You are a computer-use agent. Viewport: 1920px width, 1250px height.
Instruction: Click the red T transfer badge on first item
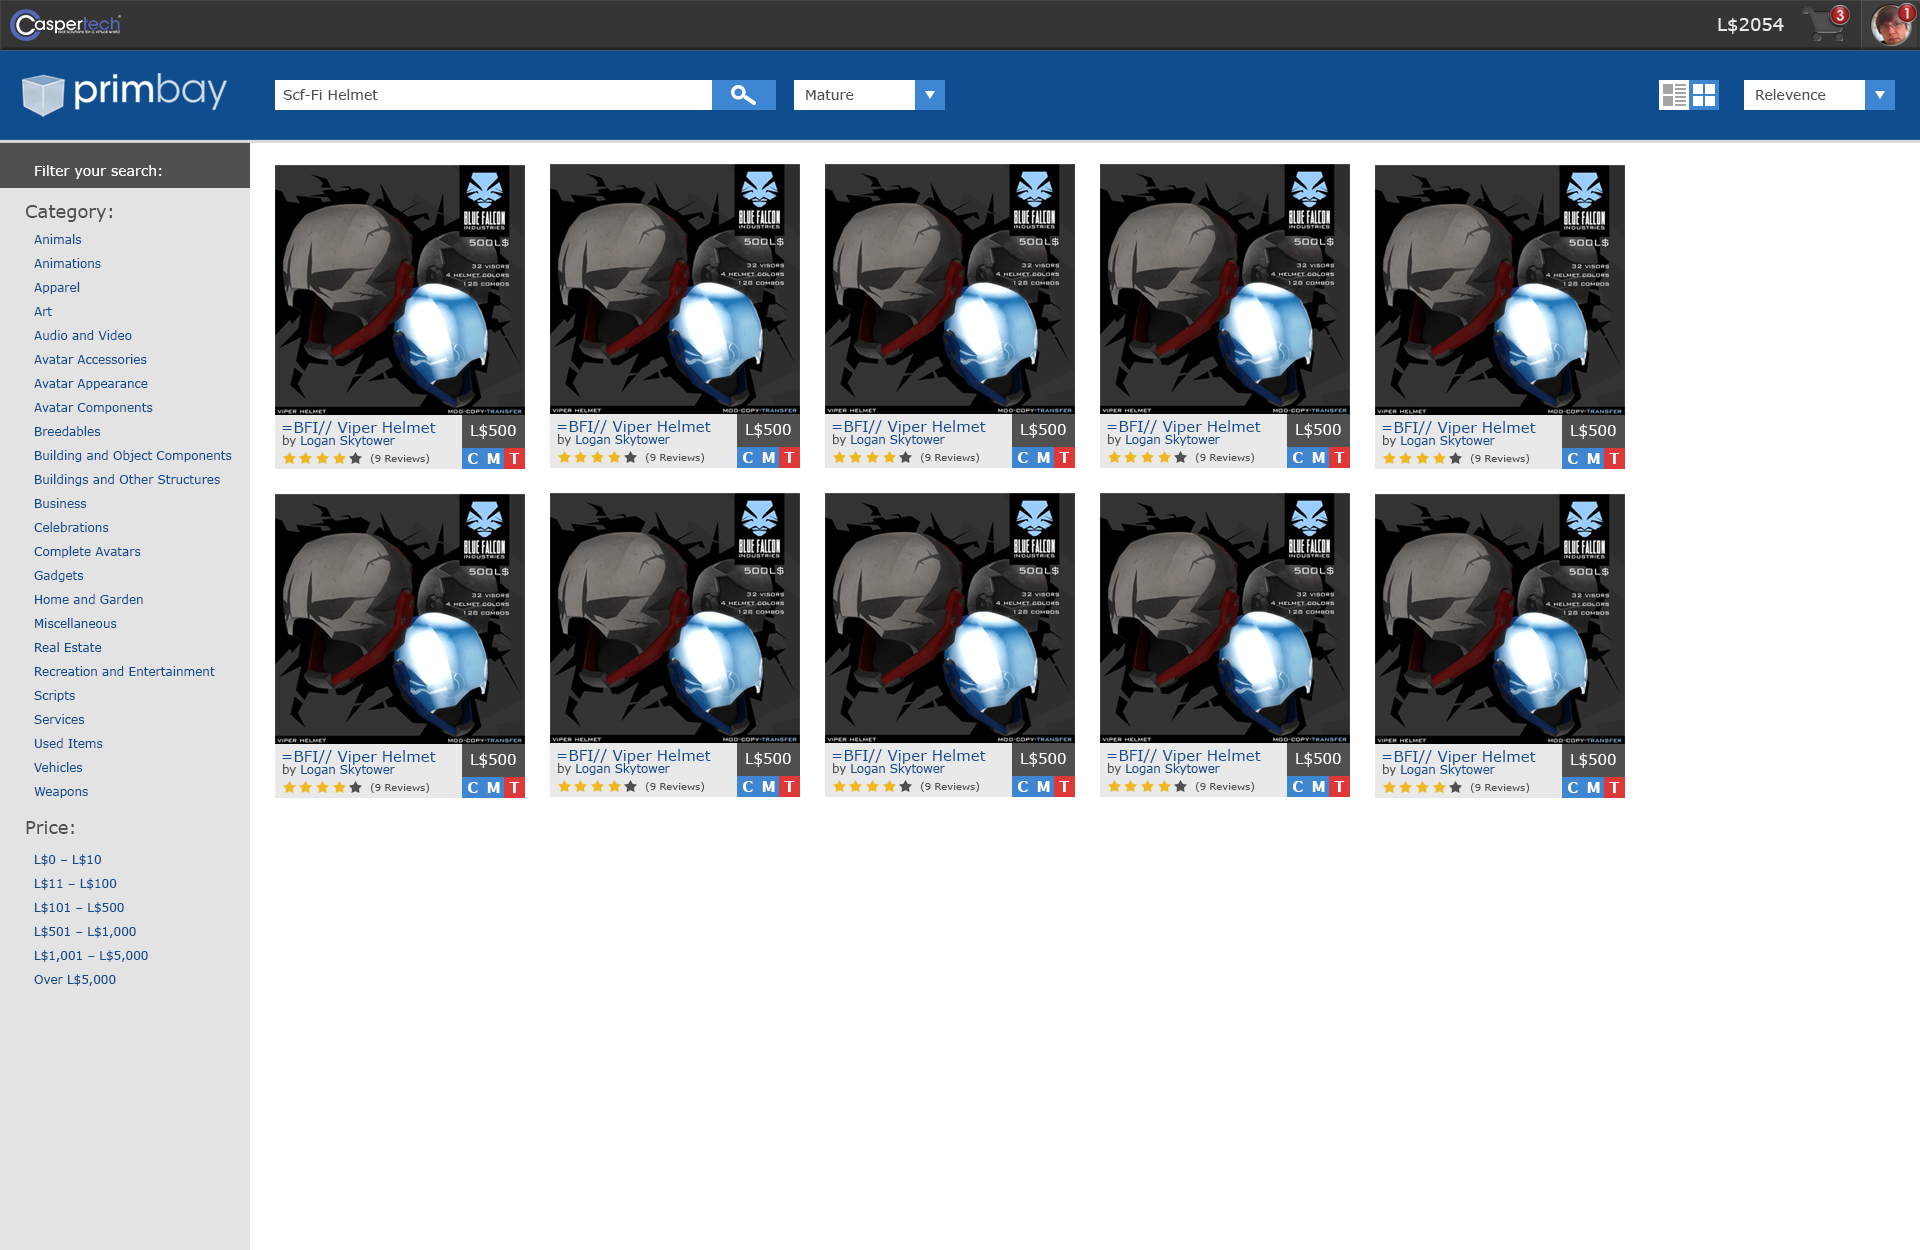(x=514, y=459)
